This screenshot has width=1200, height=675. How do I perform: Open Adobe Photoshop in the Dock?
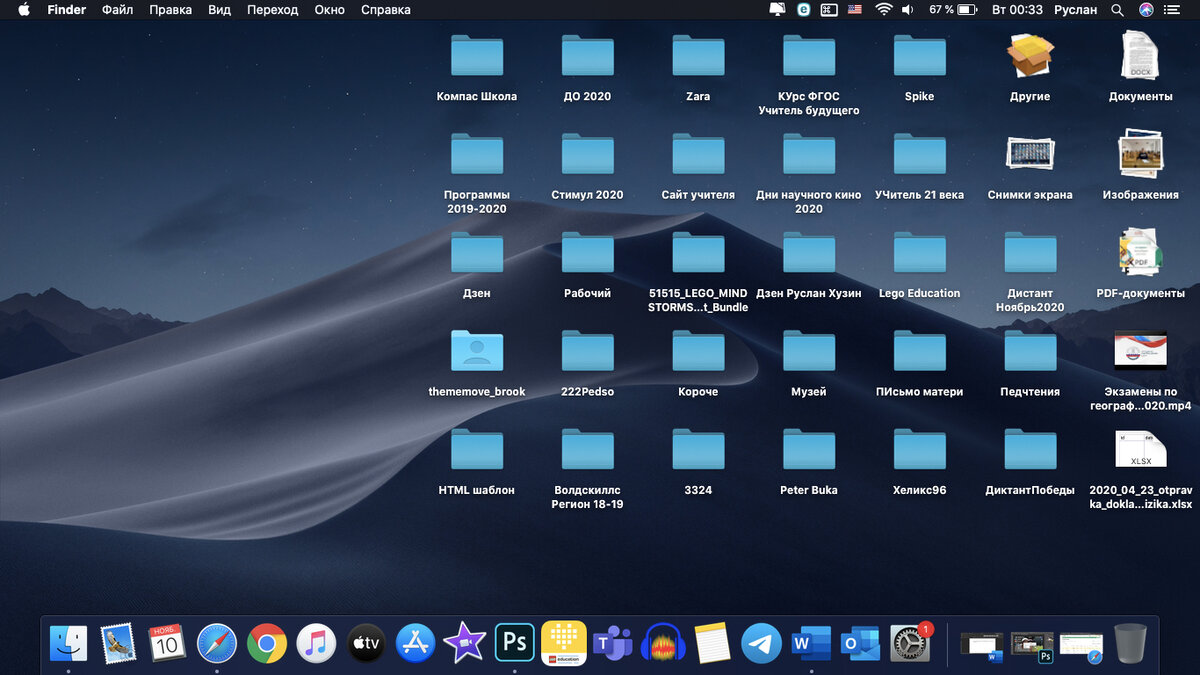tap(514, 643)
